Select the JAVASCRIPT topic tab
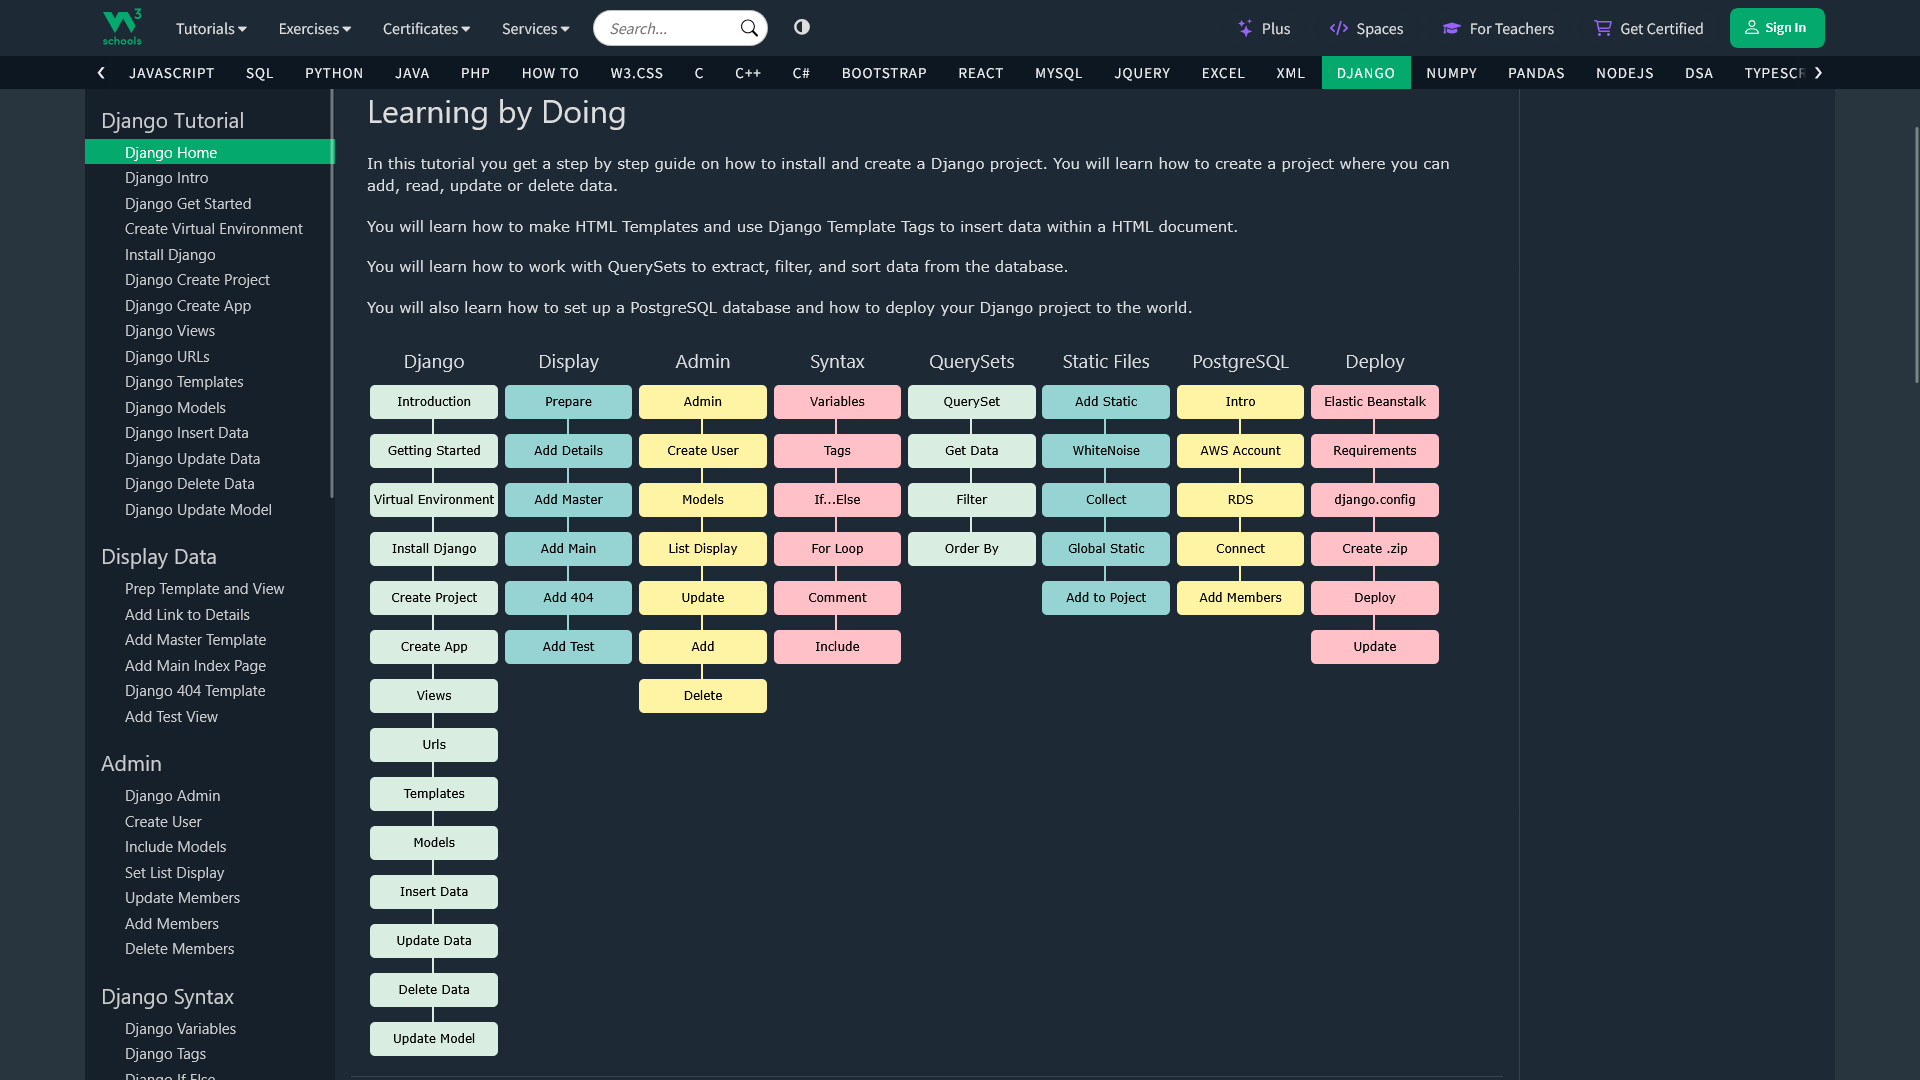The width and height of the screenshot is (1920, 1080). pyautogui.click(x=172, y=73)
